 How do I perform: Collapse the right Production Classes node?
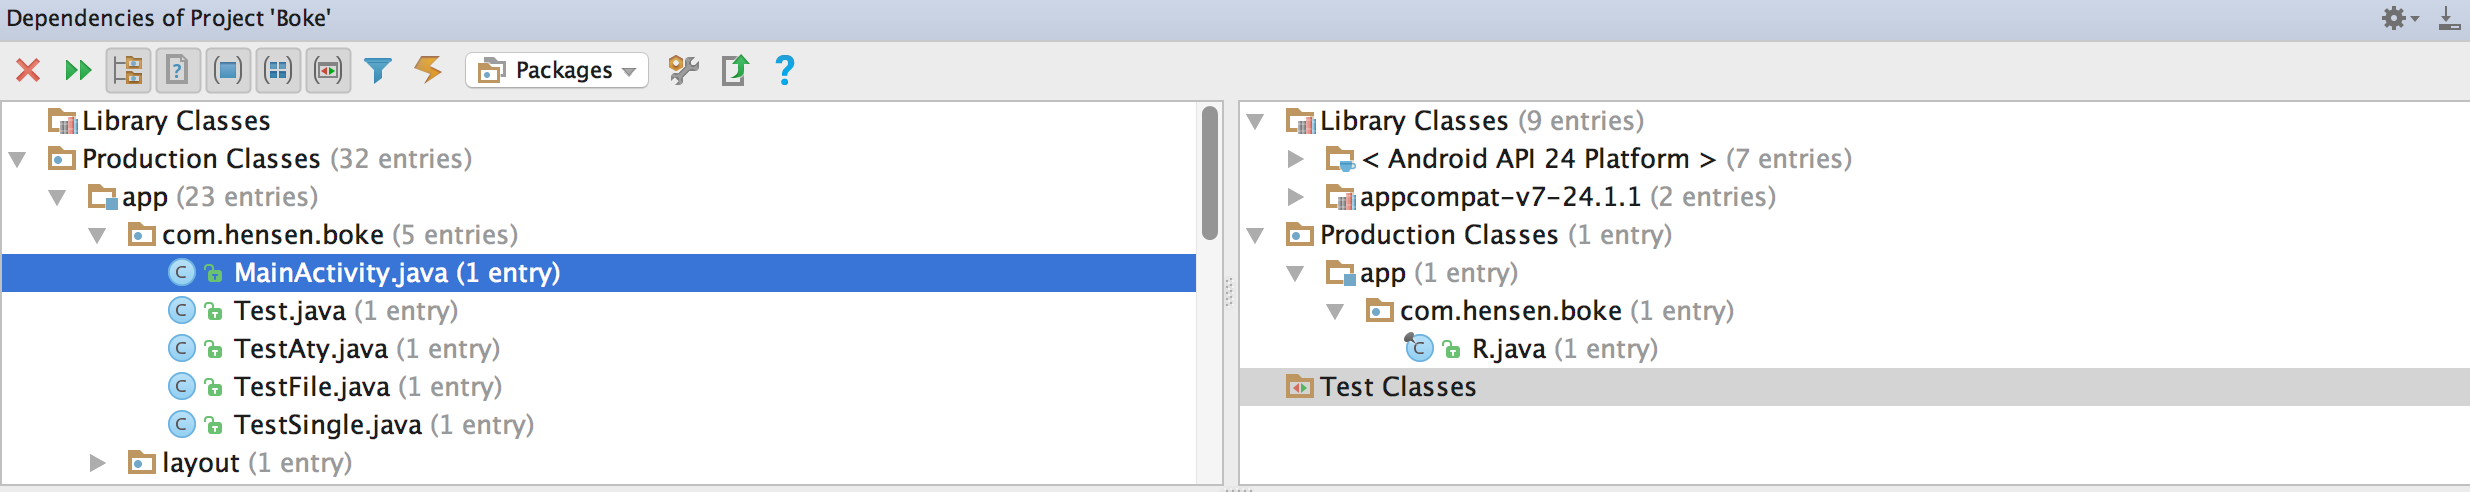[1255, 235]
